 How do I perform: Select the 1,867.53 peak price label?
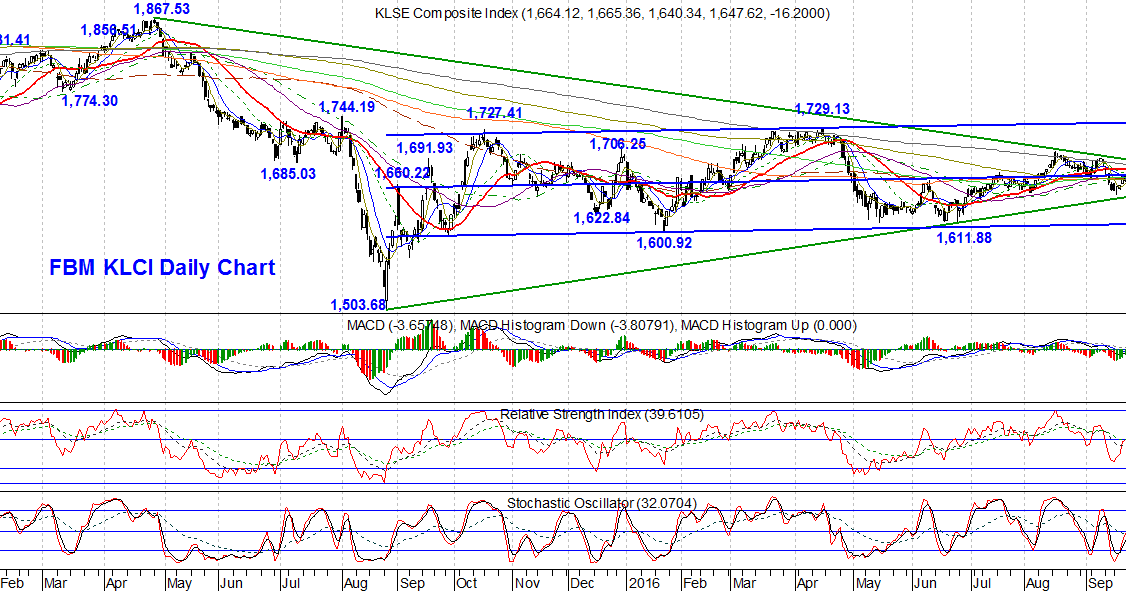162,9
